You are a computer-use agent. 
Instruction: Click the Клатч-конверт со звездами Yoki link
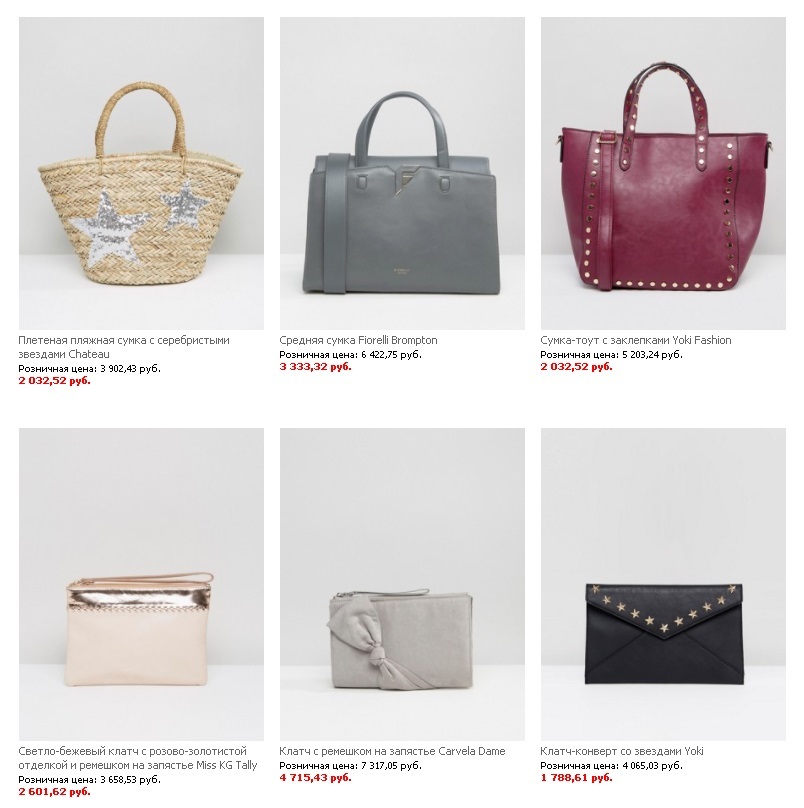pos(622,751)
